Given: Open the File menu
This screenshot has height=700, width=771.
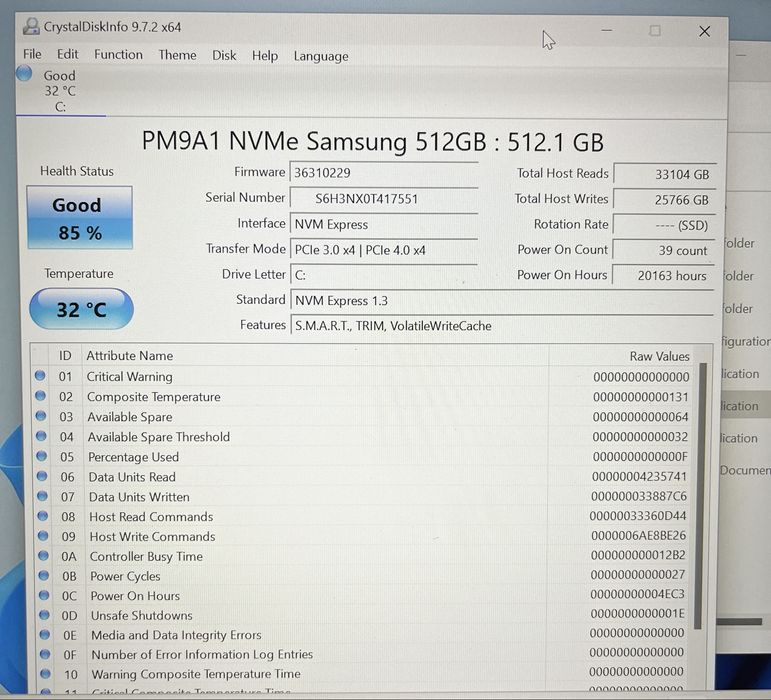Looking at the screenshot, I should point(32,54).
